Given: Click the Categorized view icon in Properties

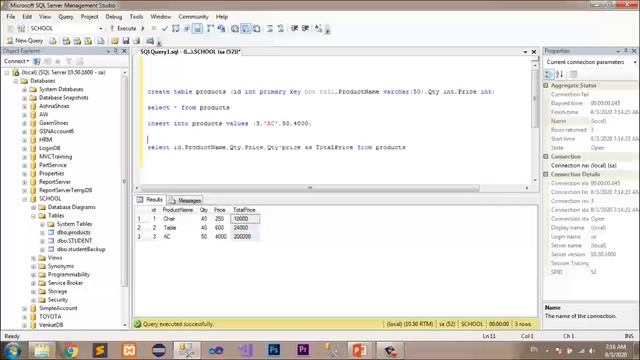Looking at the screenshot, I should coord(549,74).
